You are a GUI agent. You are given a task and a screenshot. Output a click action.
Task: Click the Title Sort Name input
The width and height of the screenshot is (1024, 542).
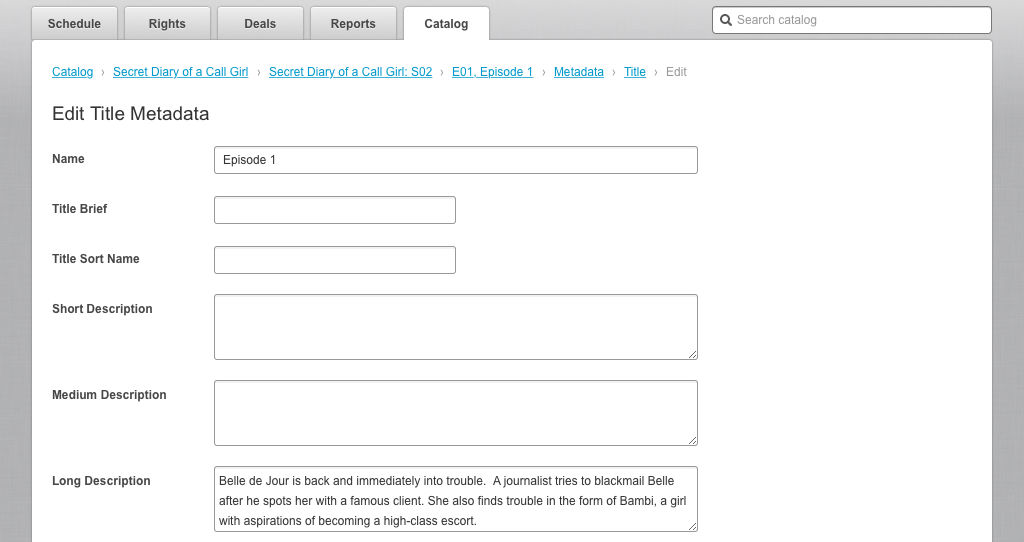[335, 260]
